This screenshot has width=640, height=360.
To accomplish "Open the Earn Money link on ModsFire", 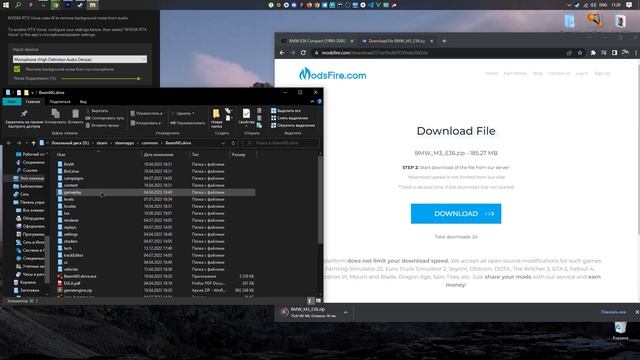I will coord(515,73).
